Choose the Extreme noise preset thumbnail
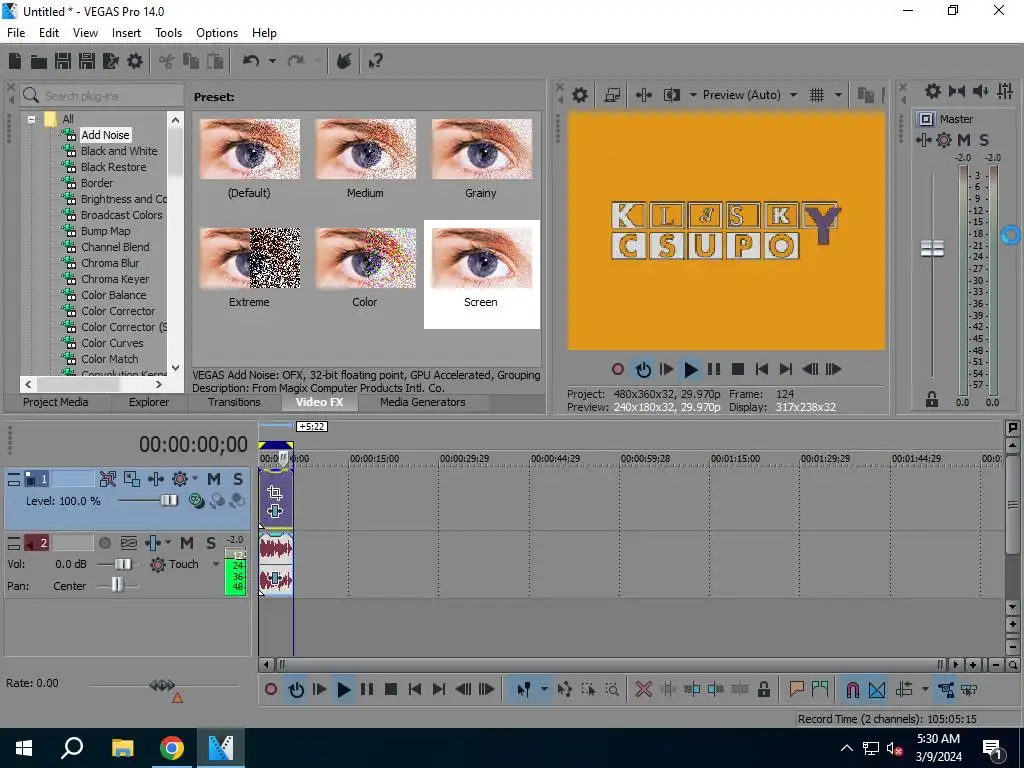Viewport: 1024px width, 768px height. pos(249,259)
